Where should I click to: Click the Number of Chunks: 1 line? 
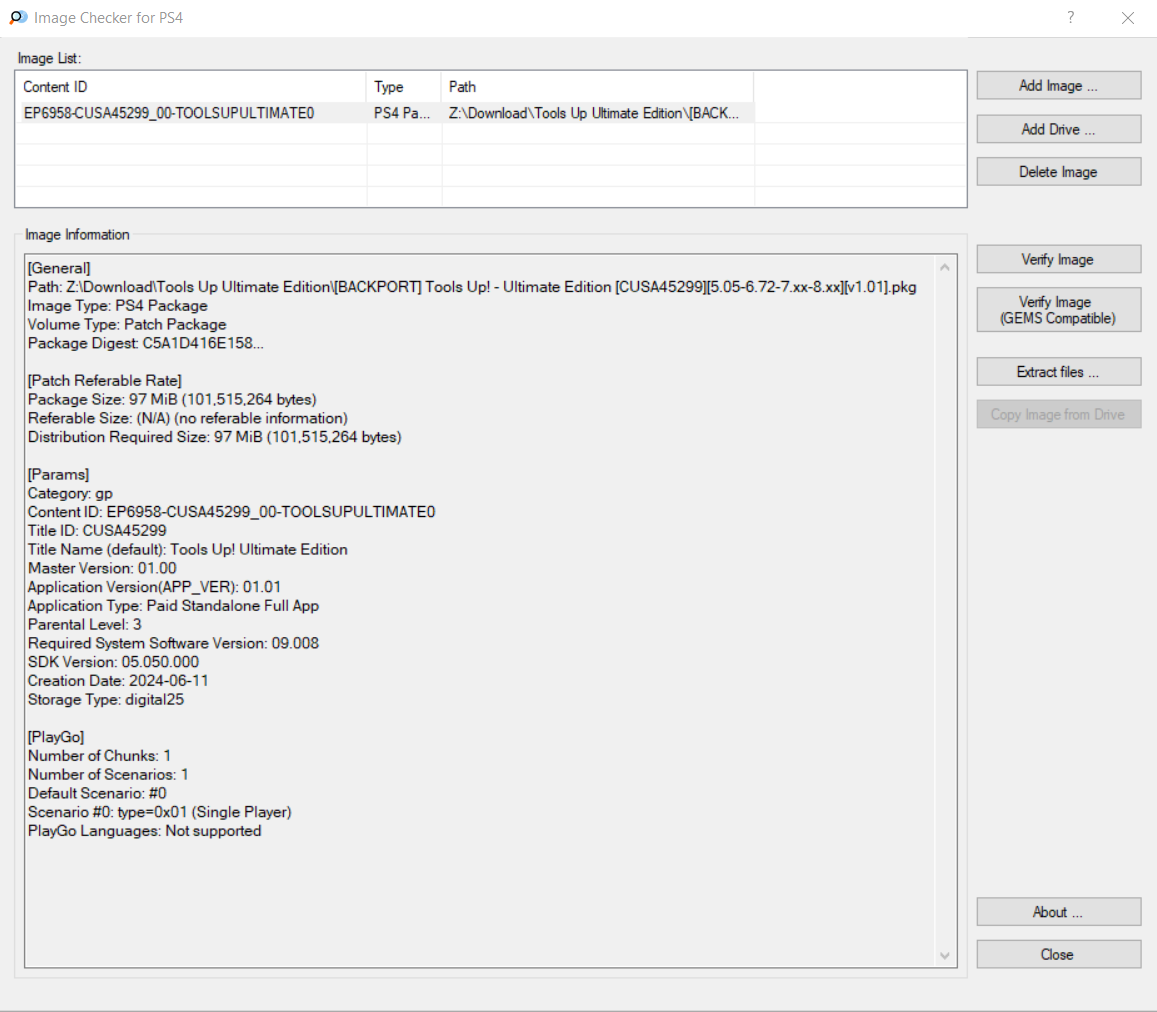(99, 756)
